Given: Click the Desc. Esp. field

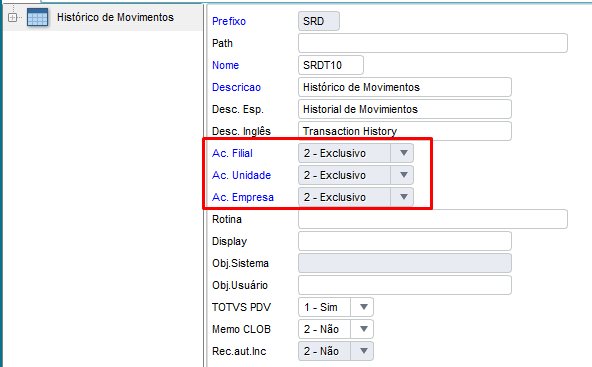Looking at the screenshot, I should [405, 109].
